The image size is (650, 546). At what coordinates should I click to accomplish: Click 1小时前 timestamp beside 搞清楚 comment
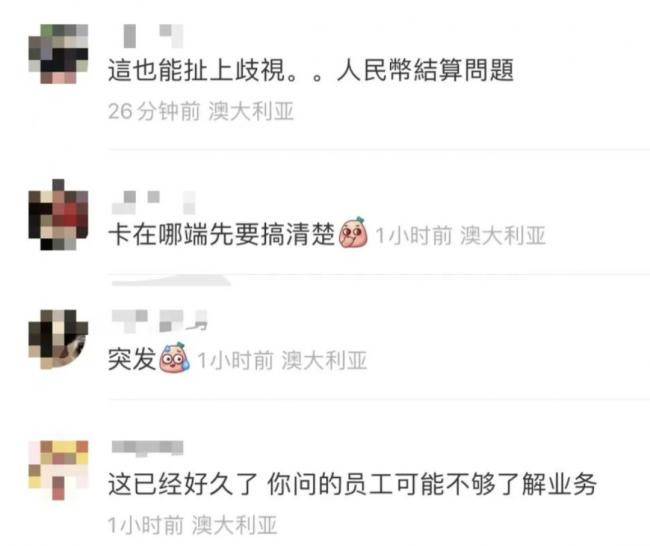[414, 235]
